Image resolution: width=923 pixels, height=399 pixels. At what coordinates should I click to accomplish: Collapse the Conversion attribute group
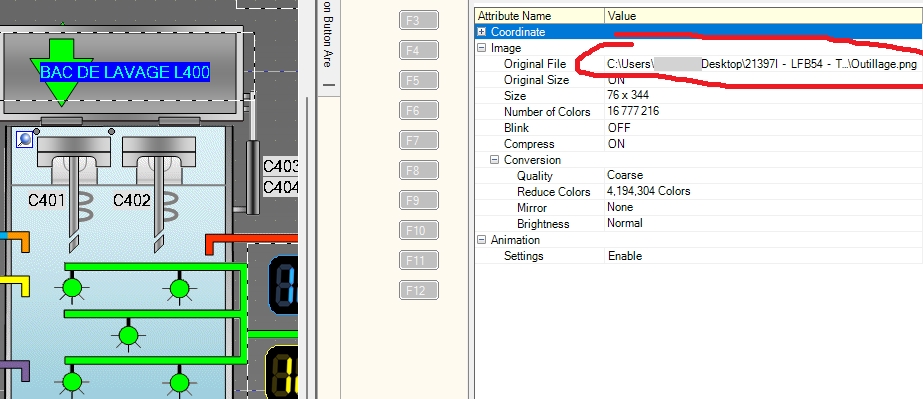[x=494, y=160]
